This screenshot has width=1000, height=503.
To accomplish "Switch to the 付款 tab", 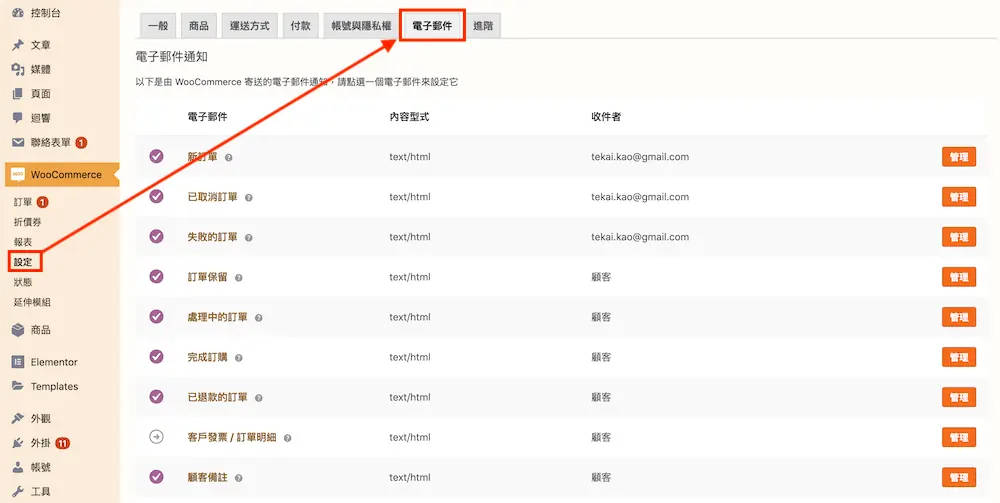I will (x=300, y=26).
